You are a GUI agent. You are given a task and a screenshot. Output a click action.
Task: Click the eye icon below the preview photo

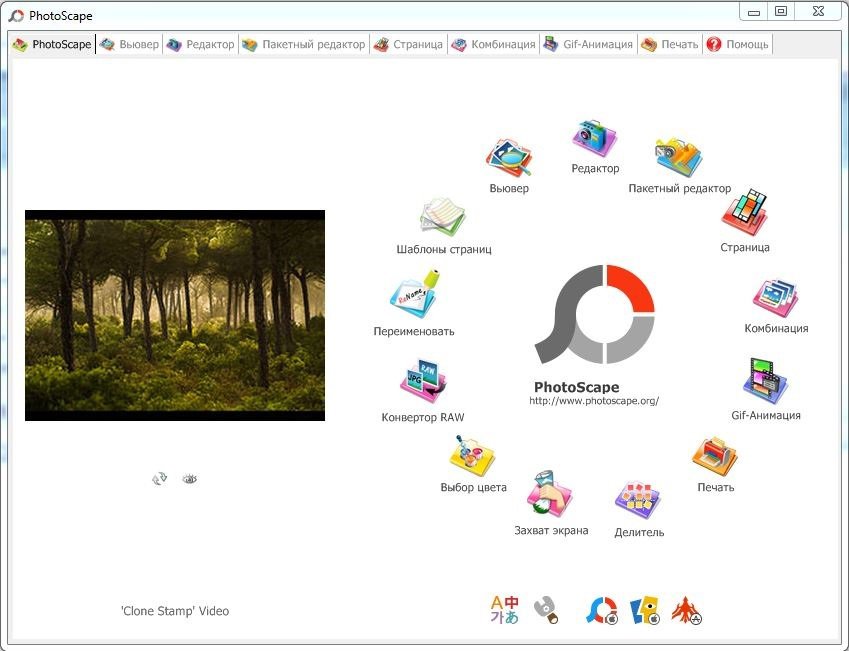coord(190,479)
